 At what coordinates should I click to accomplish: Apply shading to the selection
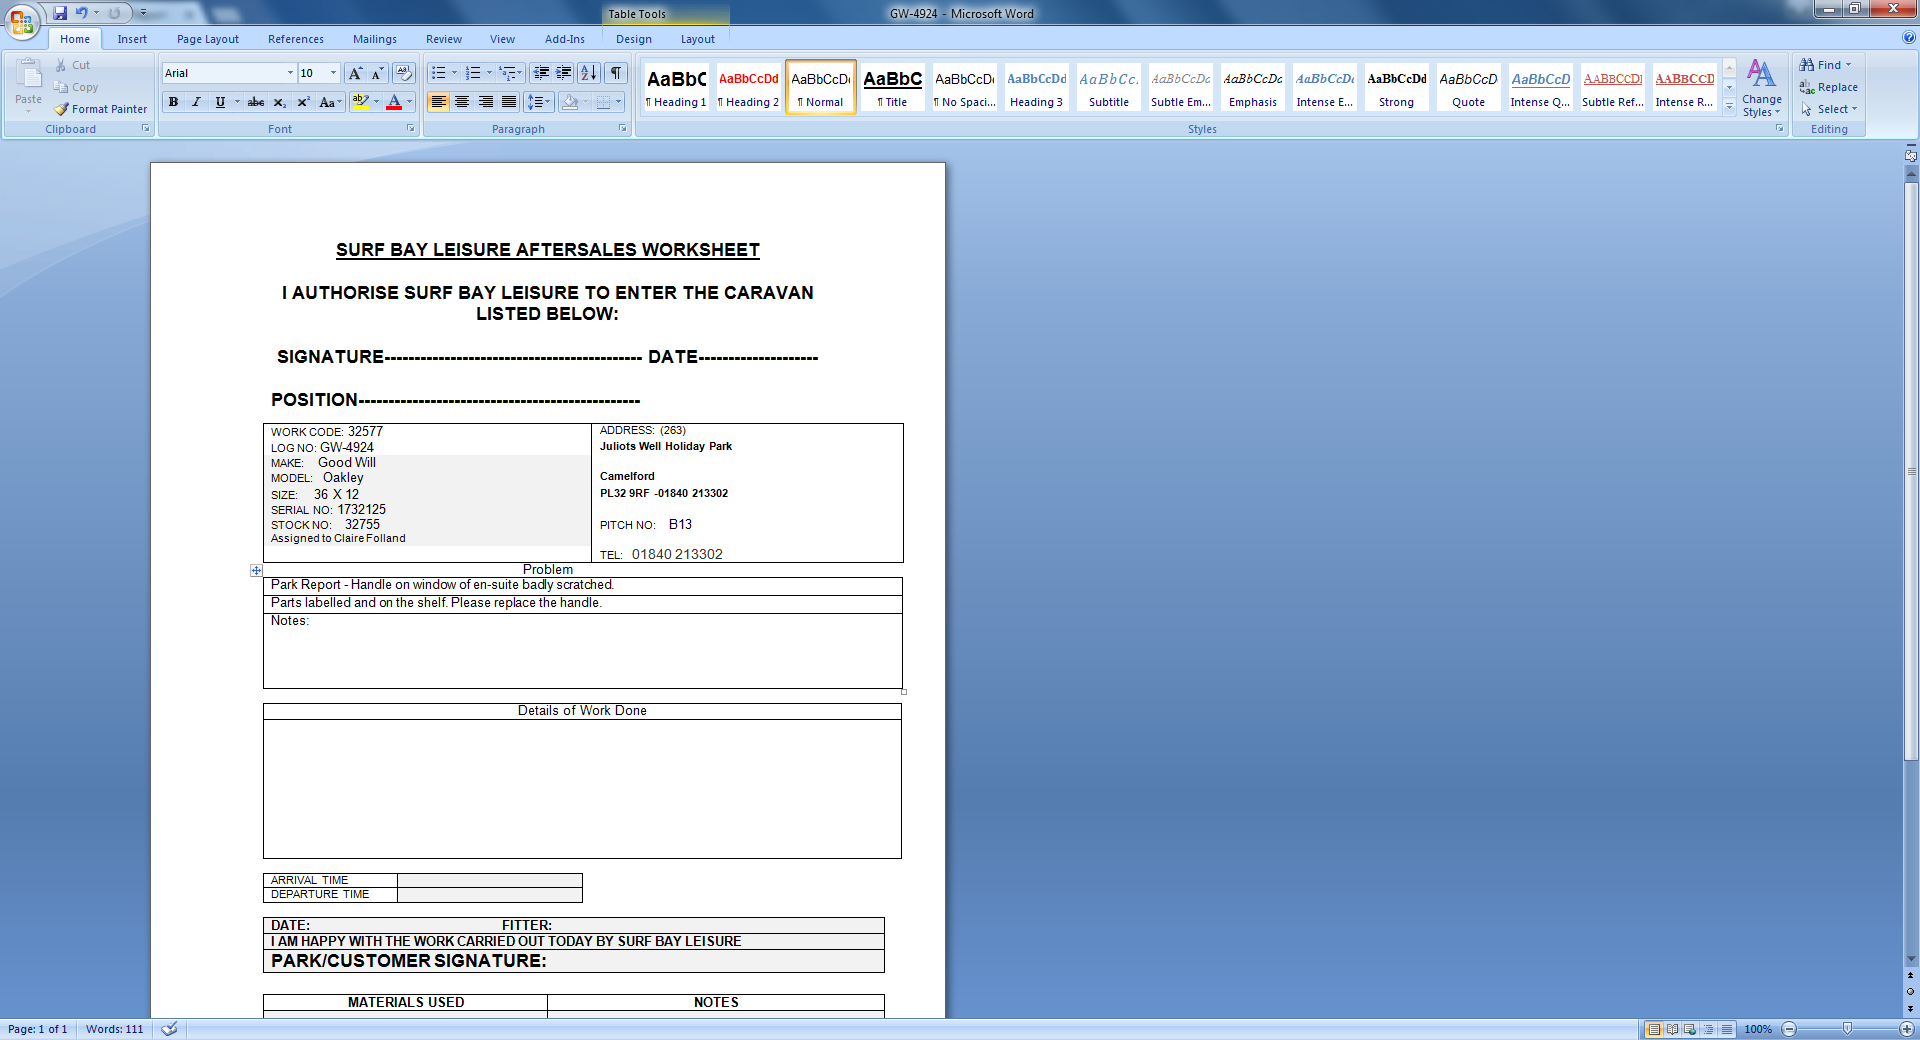[570, 102]
